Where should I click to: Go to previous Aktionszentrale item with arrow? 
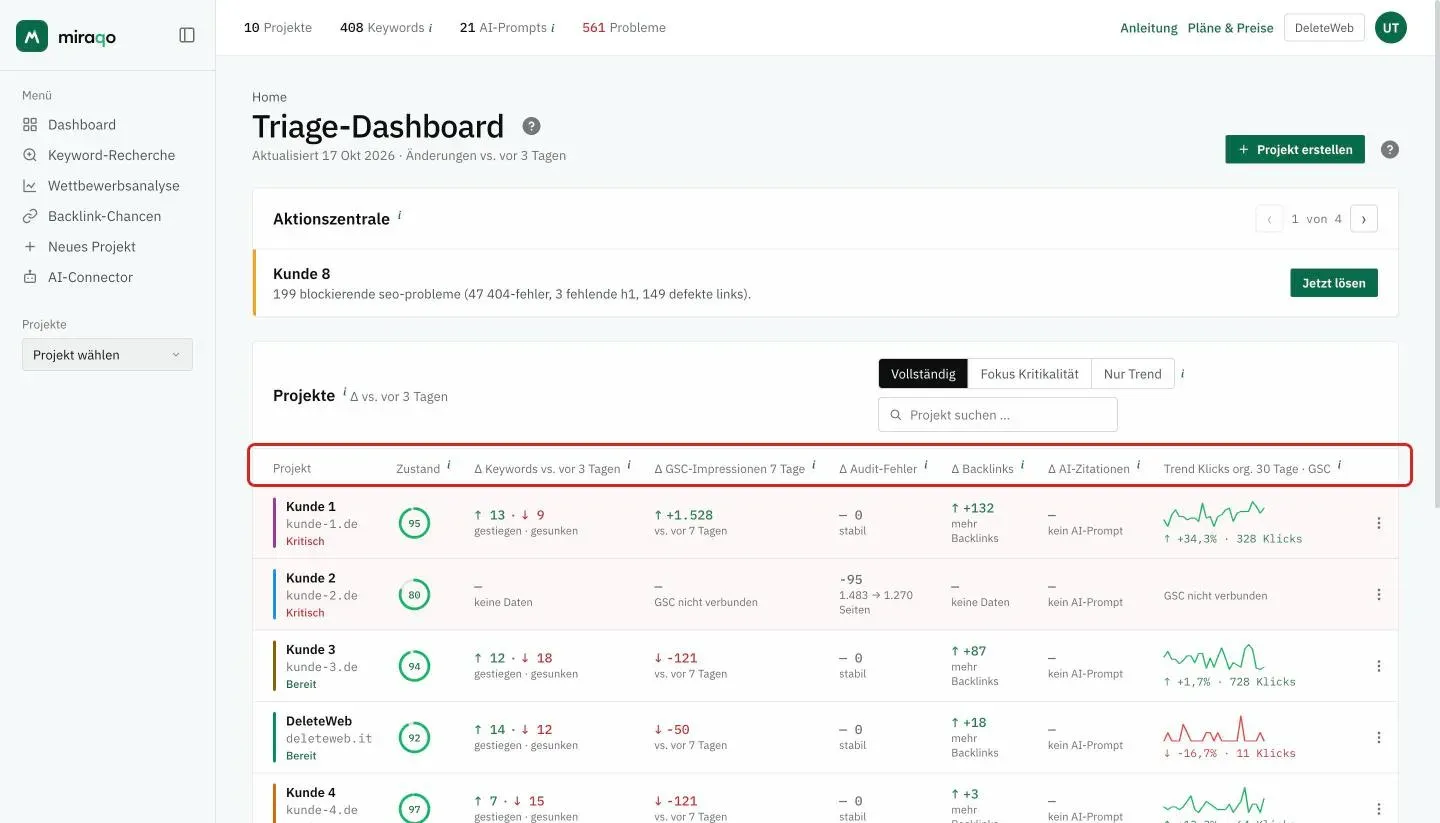point(1269,219)
